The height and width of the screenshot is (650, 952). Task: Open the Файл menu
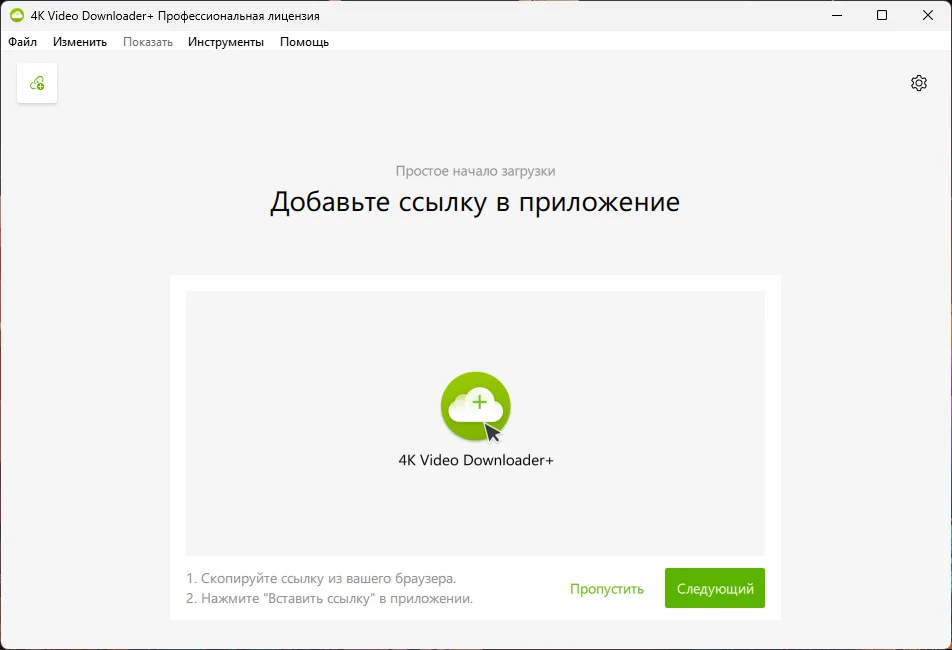(x=22, y=42)
